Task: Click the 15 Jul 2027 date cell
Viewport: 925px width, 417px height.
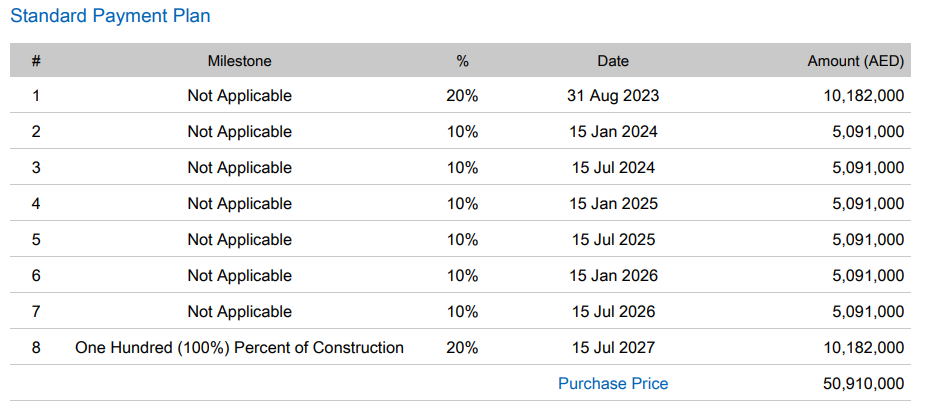Action: 613,348
